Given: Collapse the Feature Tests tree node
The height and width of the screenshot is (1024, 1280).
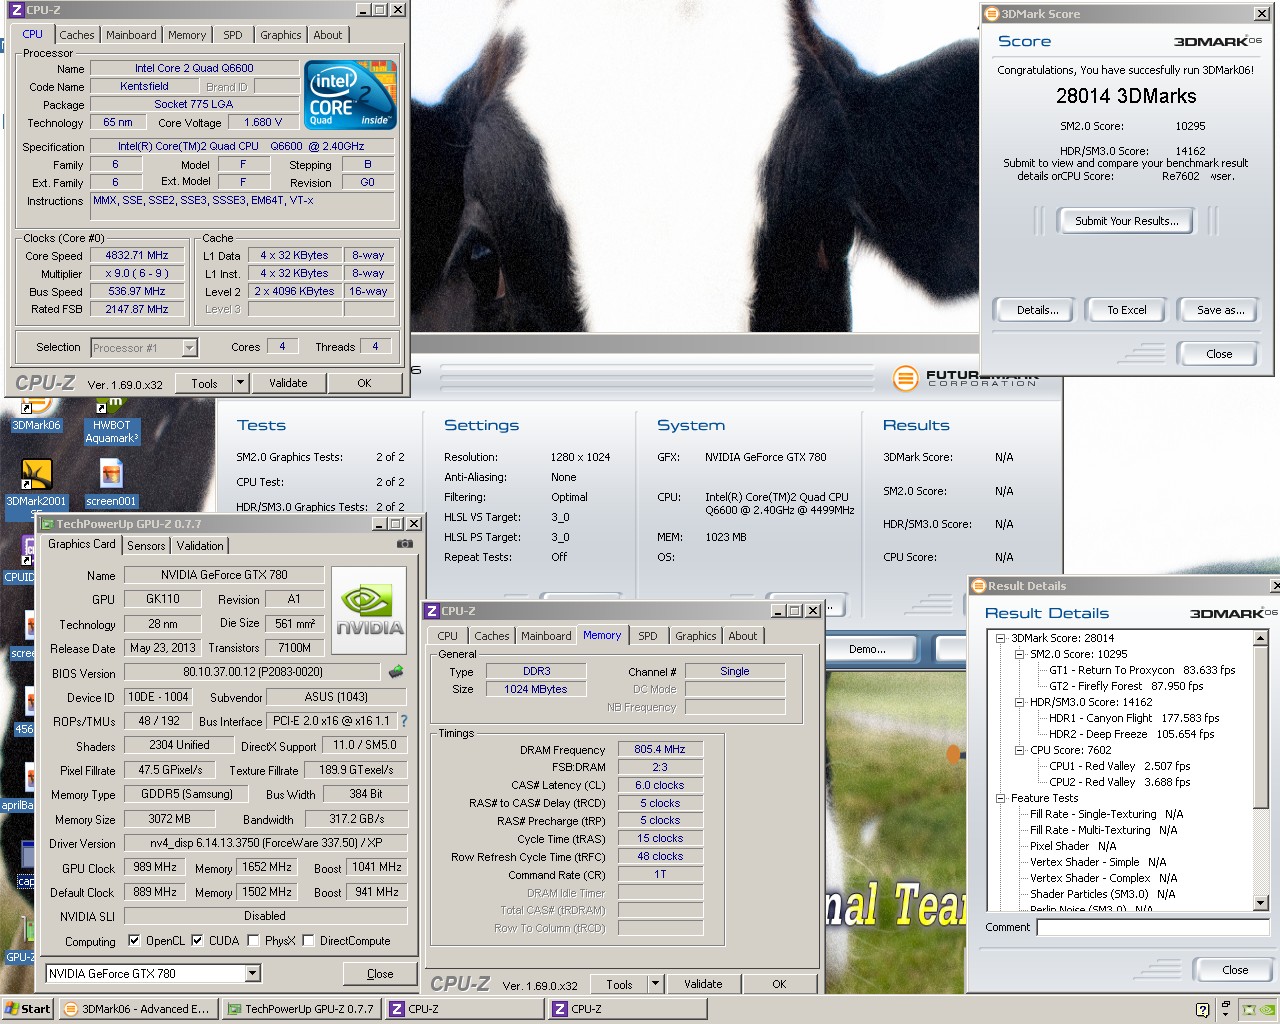Looking at the screenshot, I should (x=1001, y=798).
